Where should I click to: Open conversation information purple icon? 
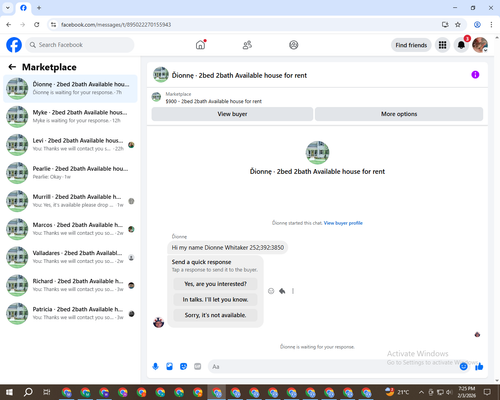[x=475, y=75]
